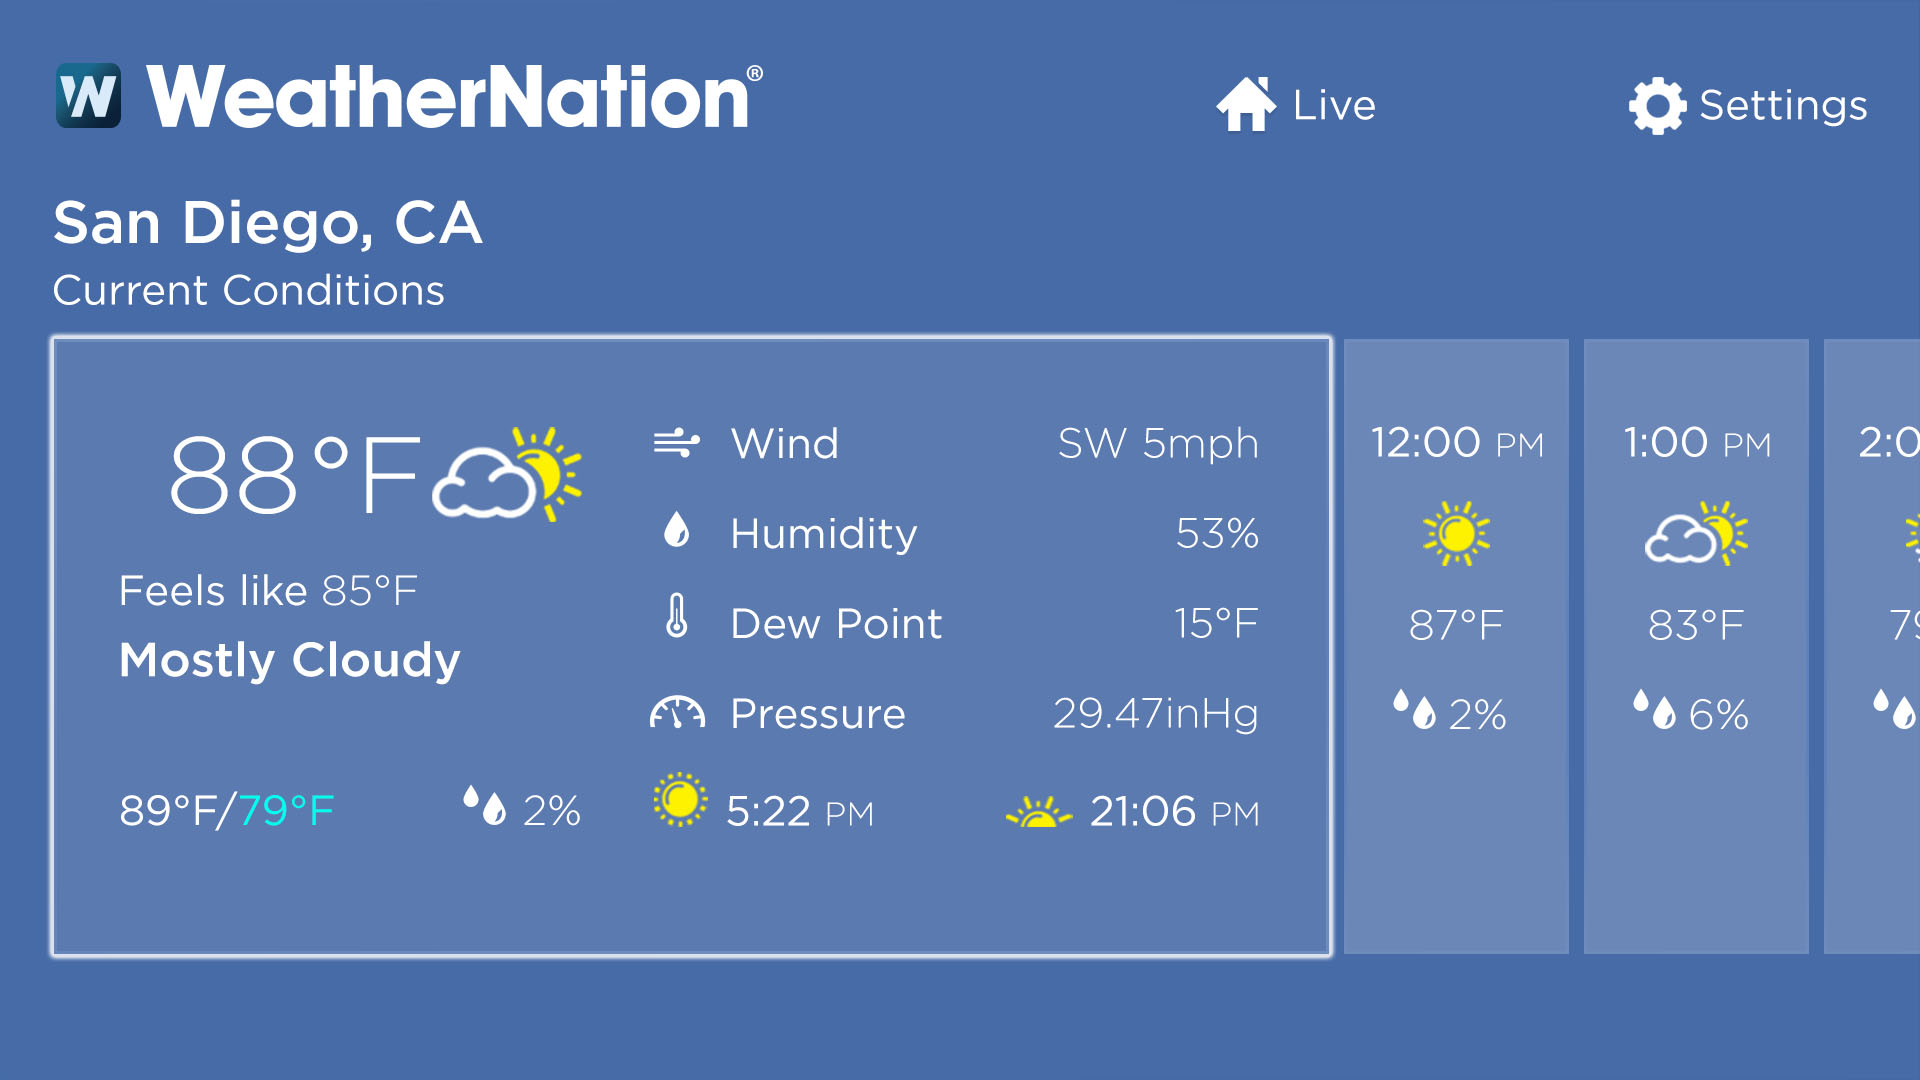1920x1080 pixels.
Task: Click the precipitation droplets showing 2% chance
Action: (x=483, y=807)
